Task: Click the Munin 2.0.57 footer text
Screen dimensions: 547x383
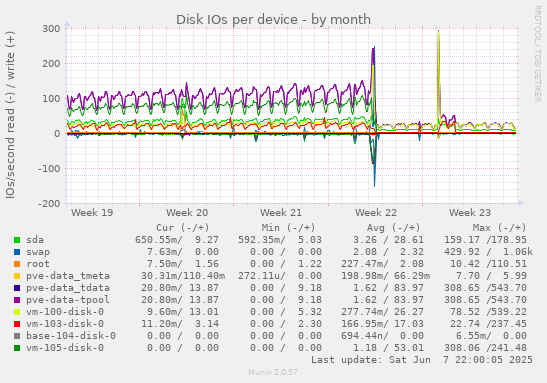Action: (x=273, y=373)
